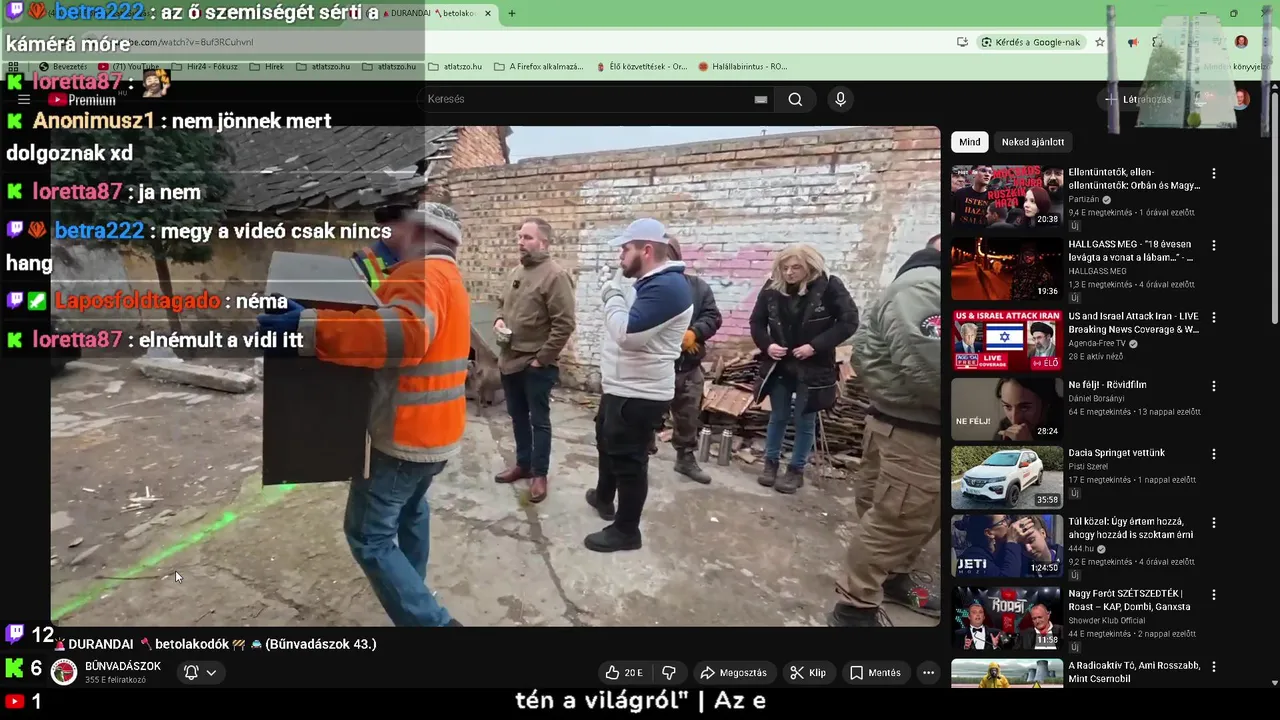Open the on-screen keyboard in search box
1280x720 pixels.
761,99
